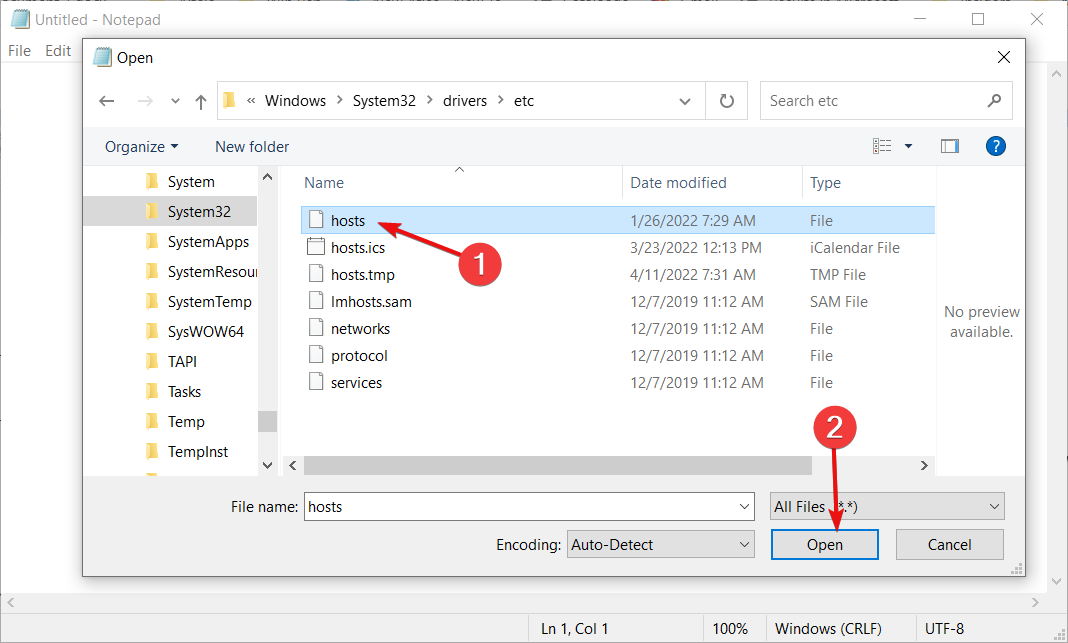
Task: Click 100% zoom in Notepad status bar
Action: point(730,629)
